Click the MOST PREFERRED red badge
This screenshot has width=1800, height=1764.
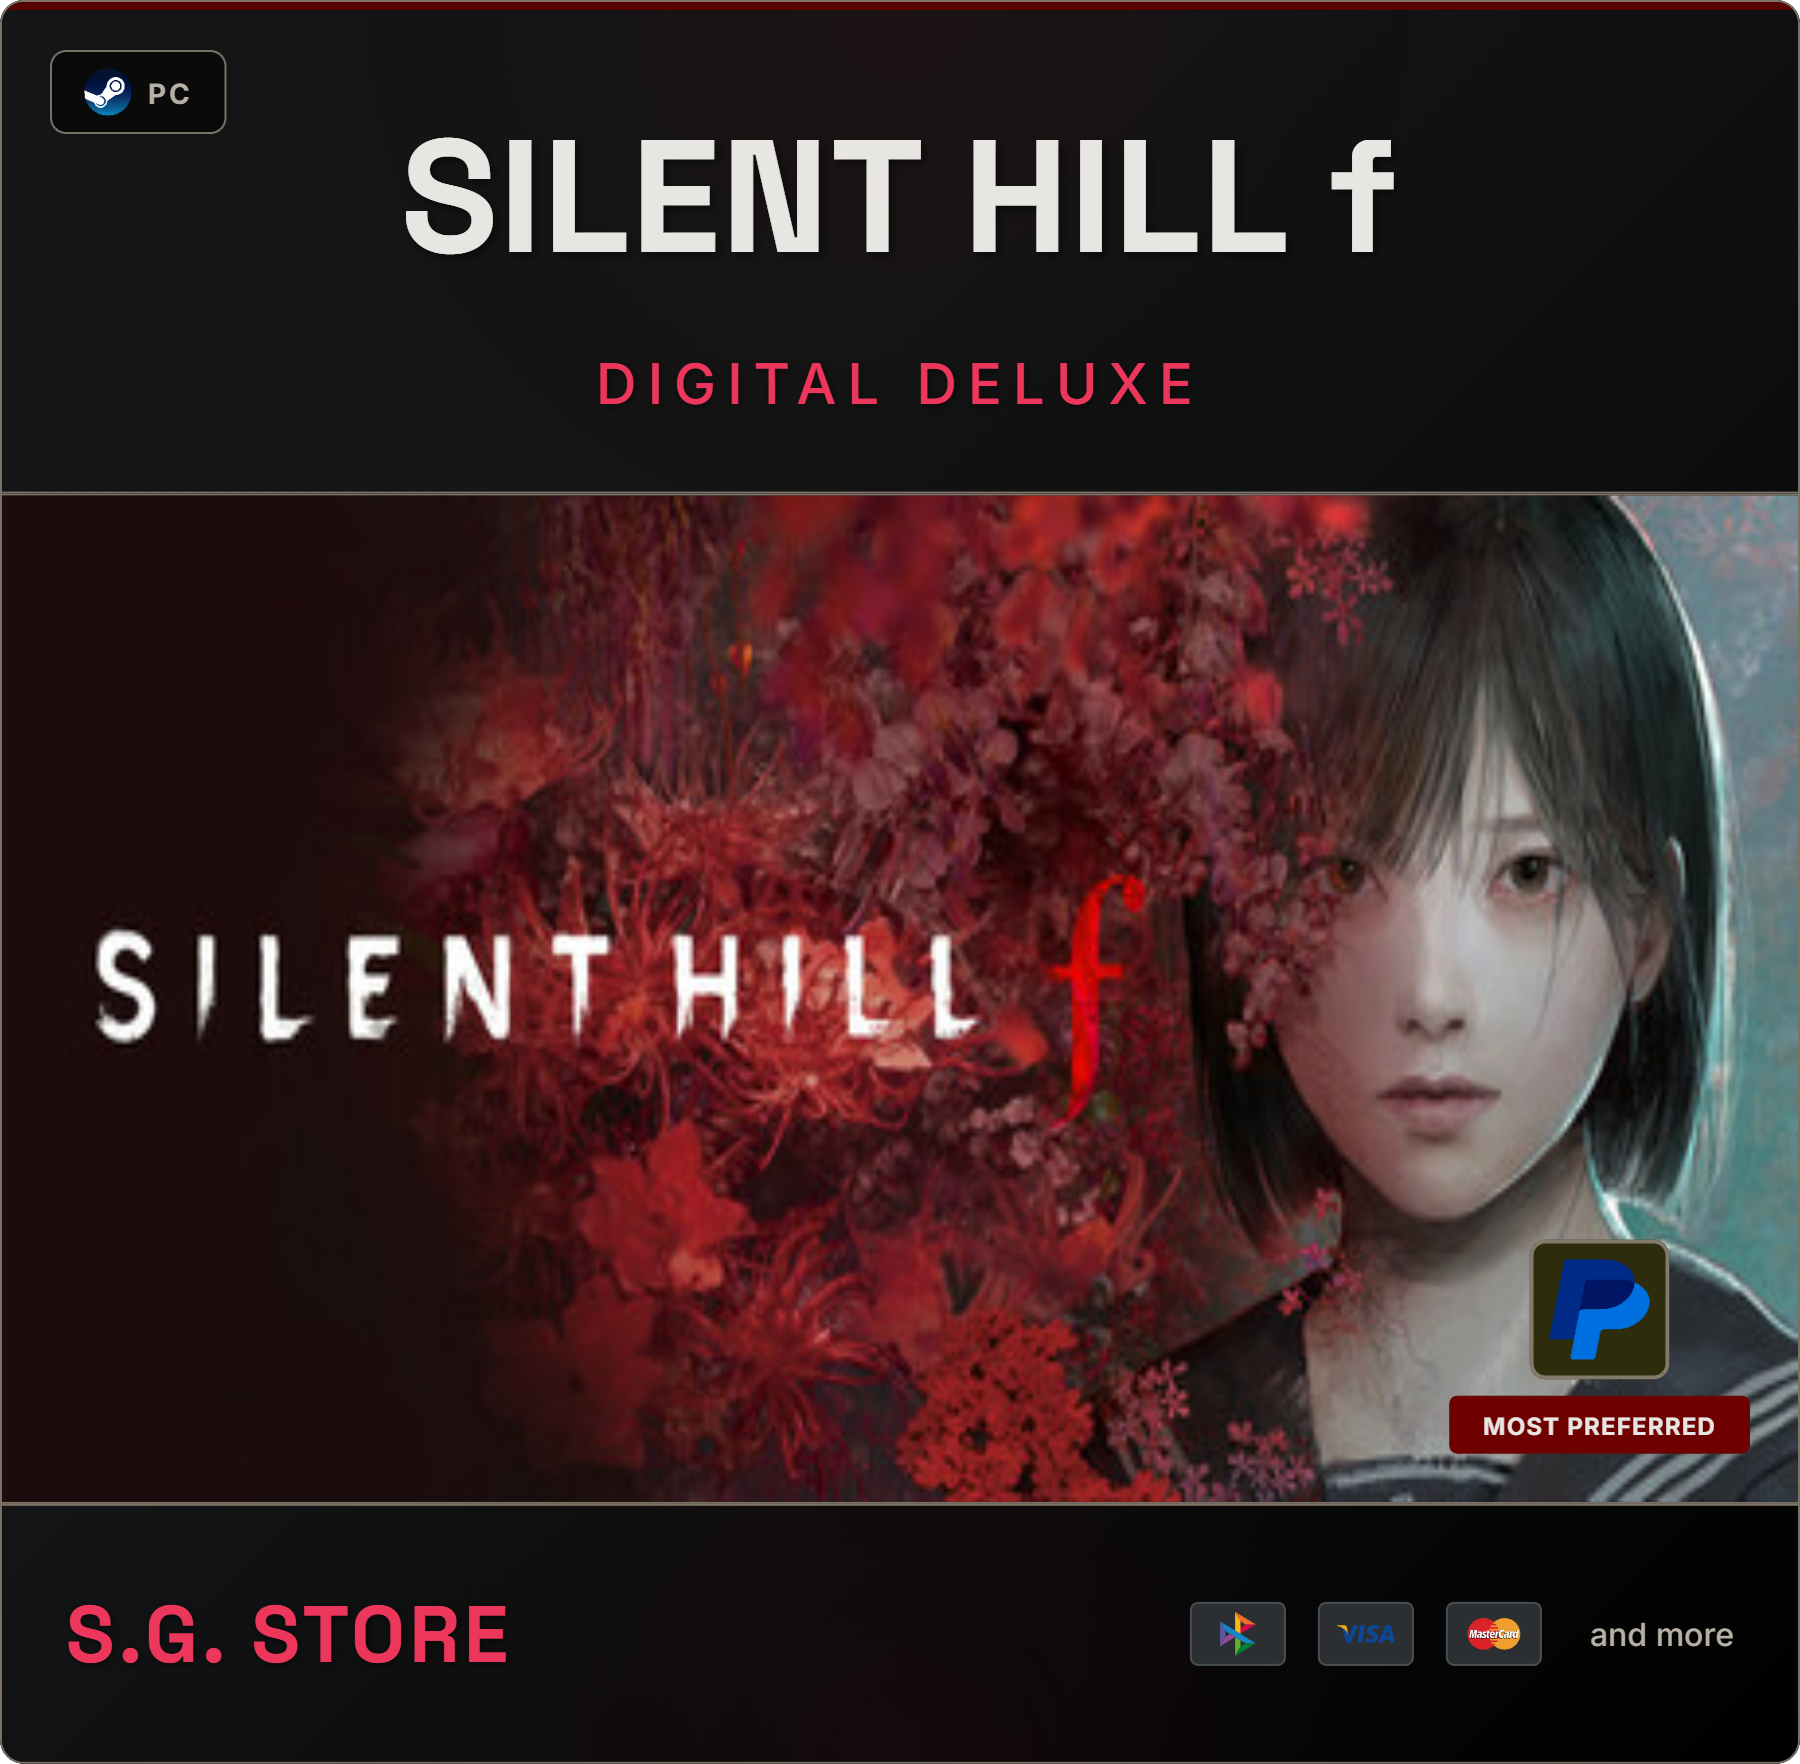coord(1599,1425)
